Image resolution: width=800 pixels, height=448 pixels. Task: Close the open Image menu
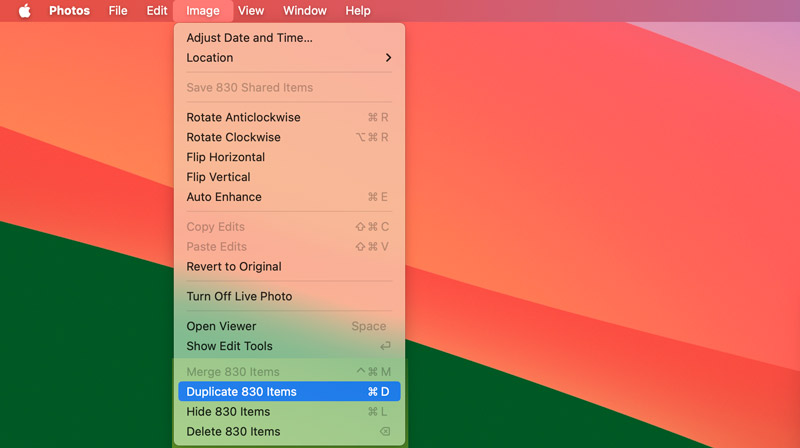(x=203, y=11)
